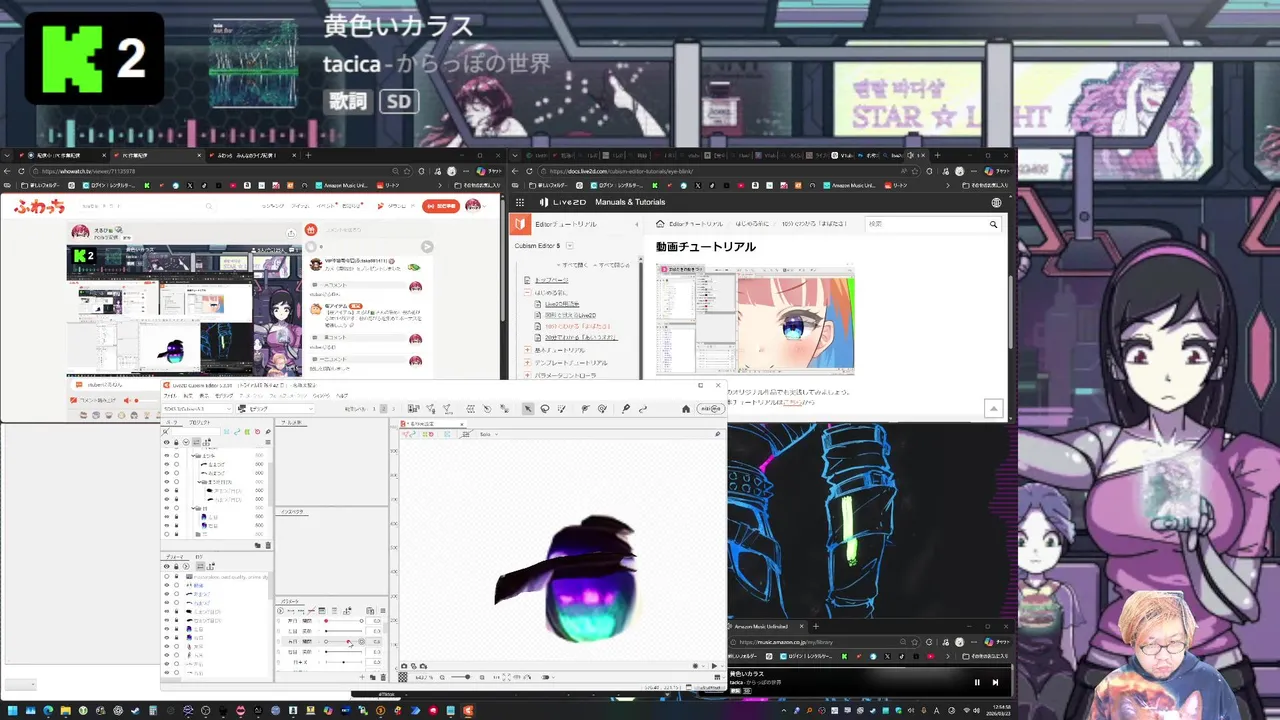Select the Arrow selection tool in Cubism toolbar
Viewport: 1280px width, 720px height.
pyautogui.click(x=527, y=409)
